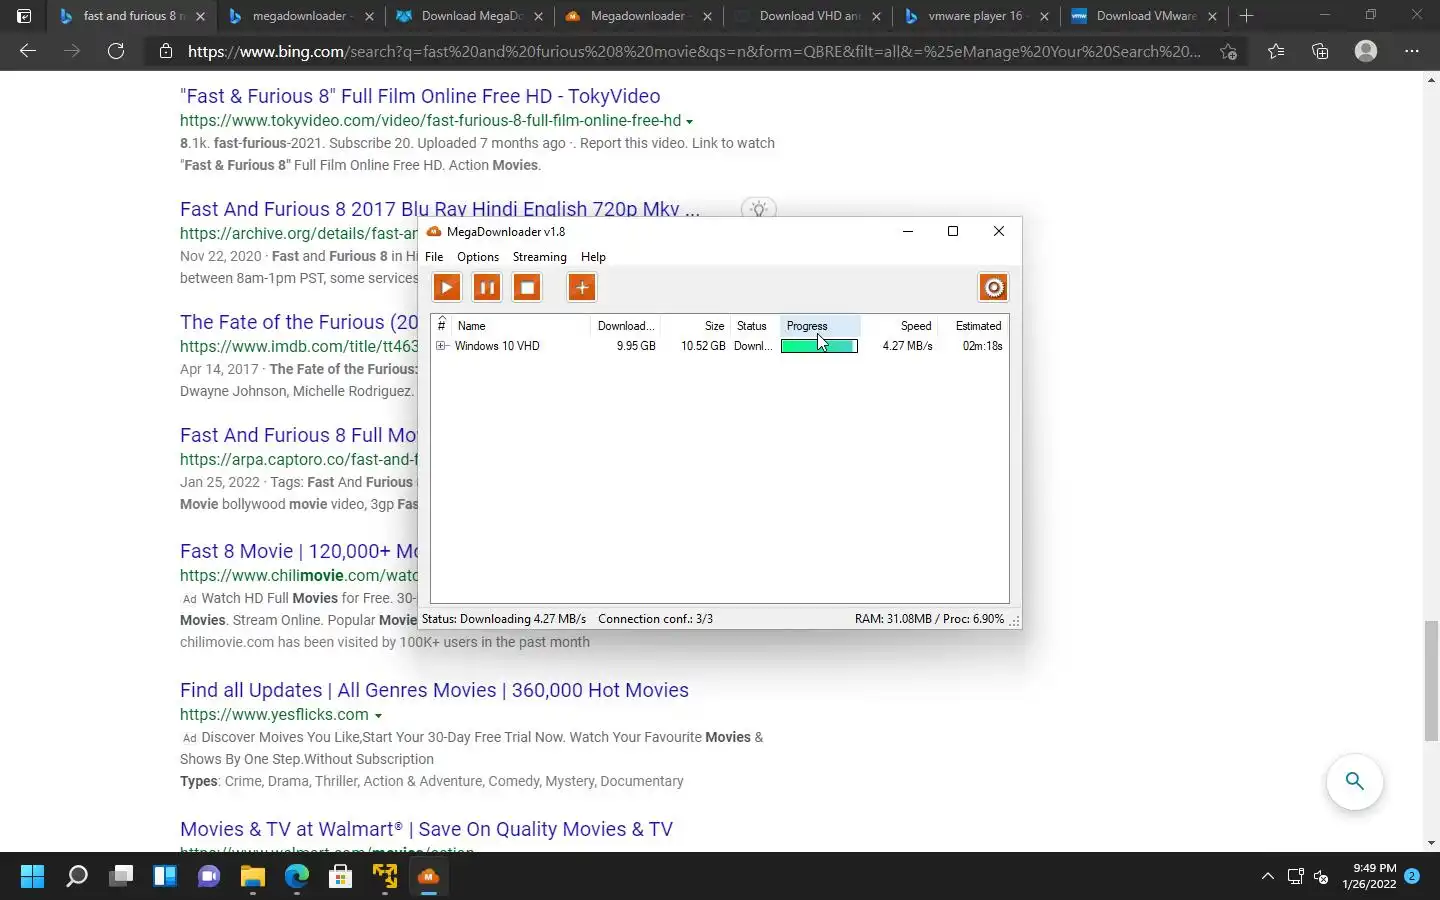Add this page to favorites star icon
This screenshot has width=1440, height=900.
point(1229,52)
